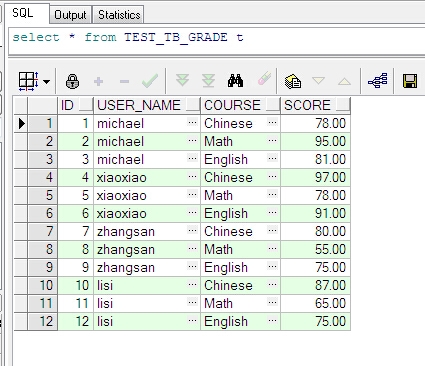This screenshot has height=366, width=425.
Task: Click the fetch last page icon
Action: [208, 81]
